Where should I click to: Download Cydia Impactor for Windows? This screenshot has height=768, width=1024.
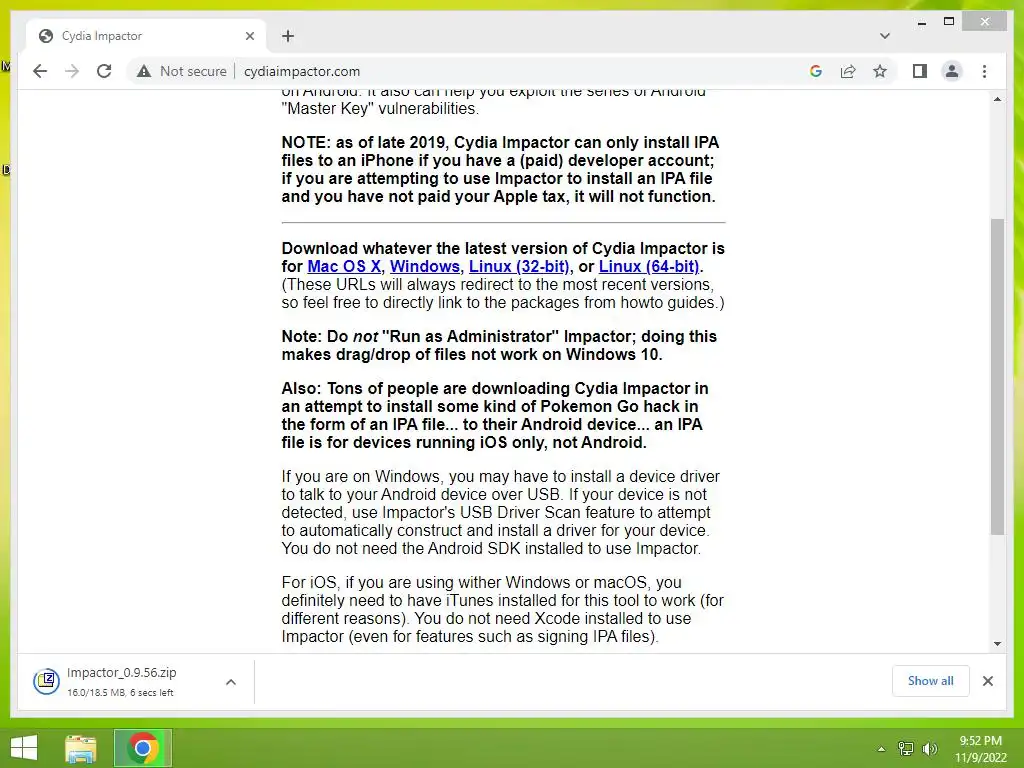[x=424, y=266]
